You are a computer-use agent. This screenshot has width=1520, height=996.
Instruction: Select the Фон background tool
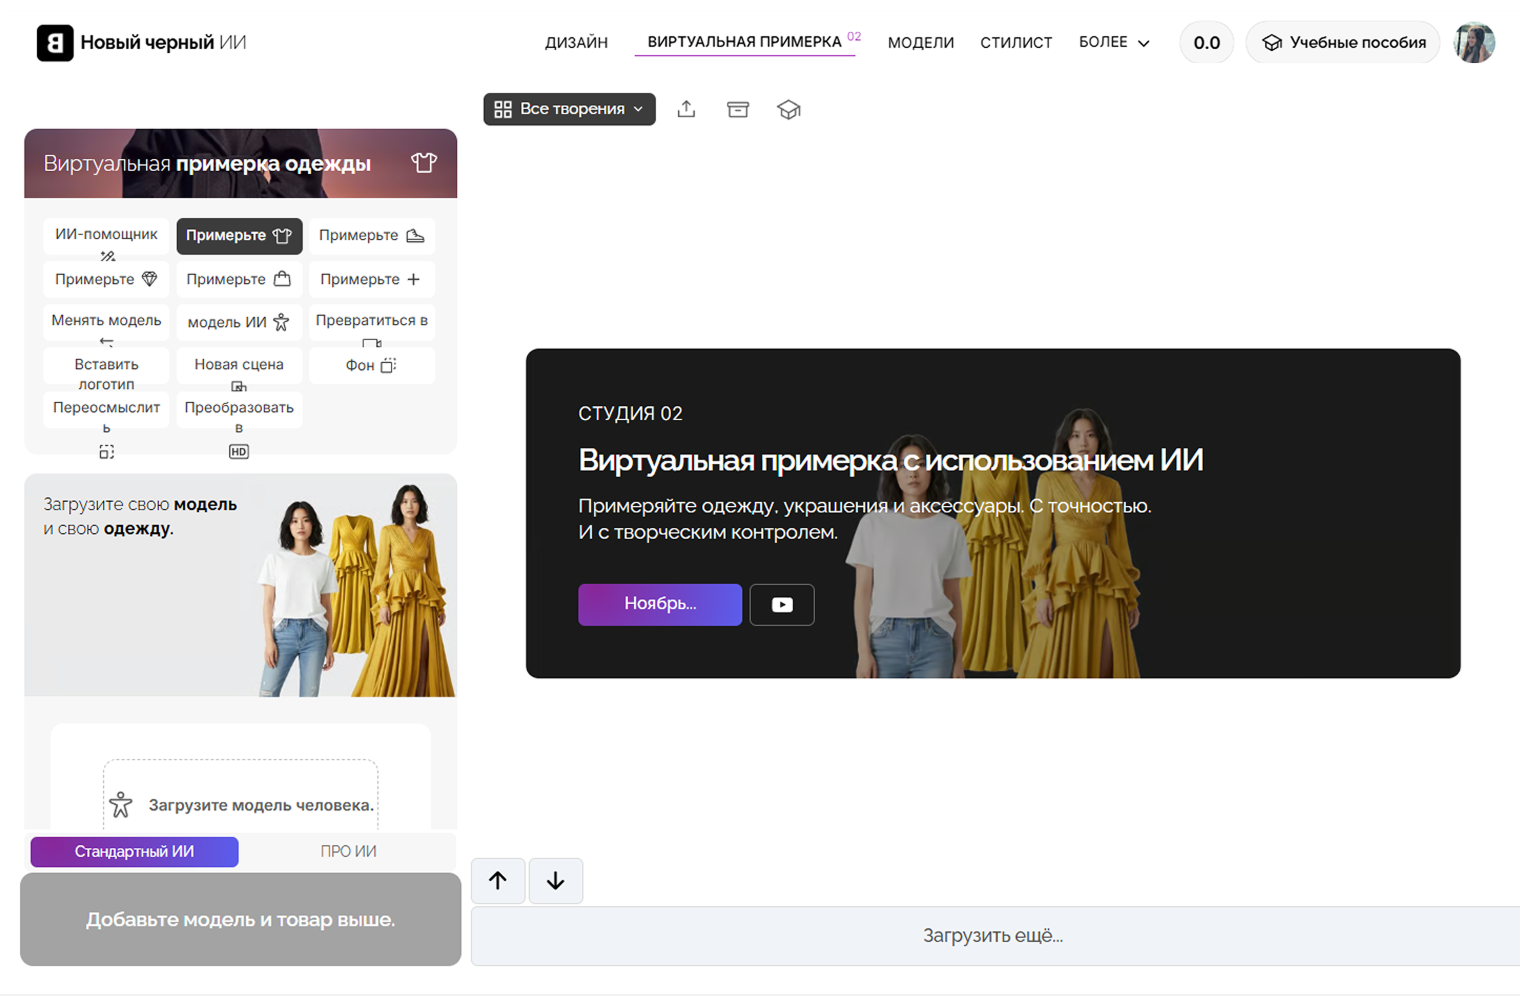click(371, 365)
